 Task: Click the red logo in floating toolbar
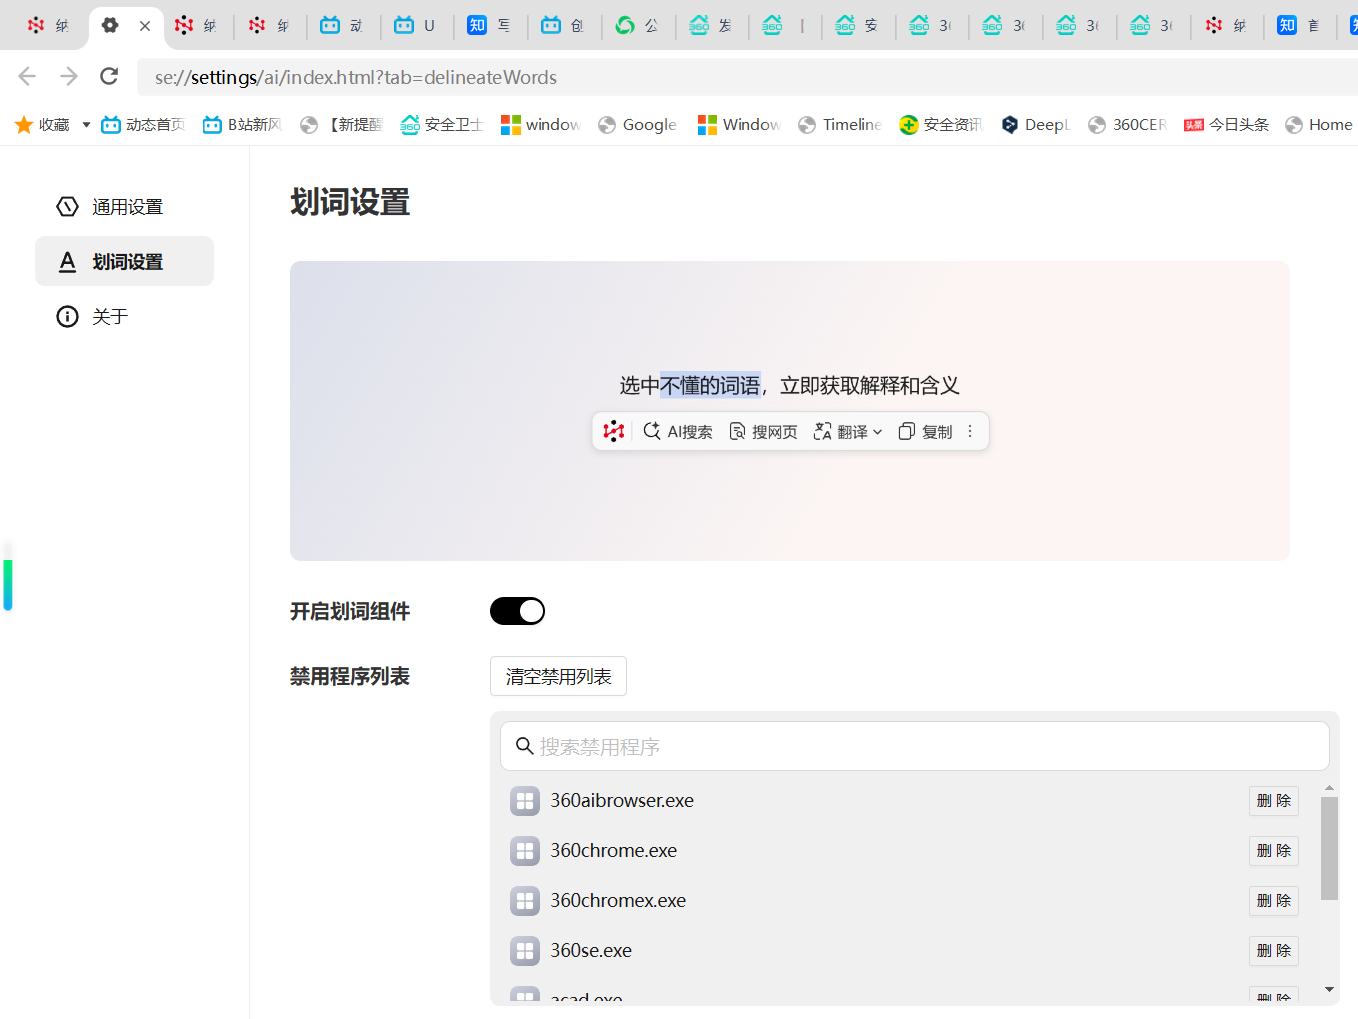pos(613,431)
